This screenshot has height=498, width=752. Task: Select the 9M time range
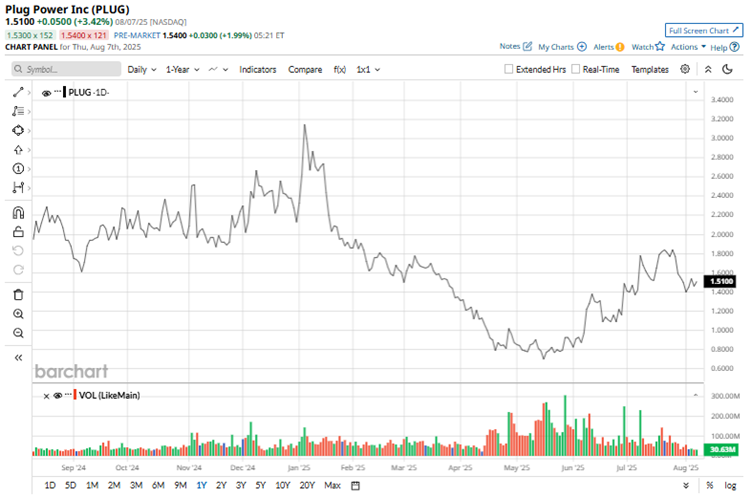click(180, 486)
